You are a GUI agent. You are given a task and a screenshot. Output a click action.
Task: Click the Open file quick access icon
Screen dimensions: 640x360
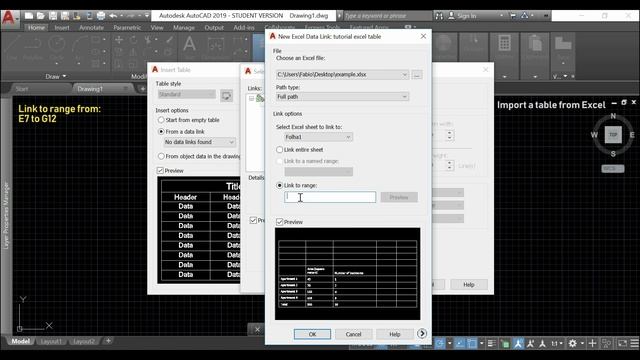click(41, 16)
